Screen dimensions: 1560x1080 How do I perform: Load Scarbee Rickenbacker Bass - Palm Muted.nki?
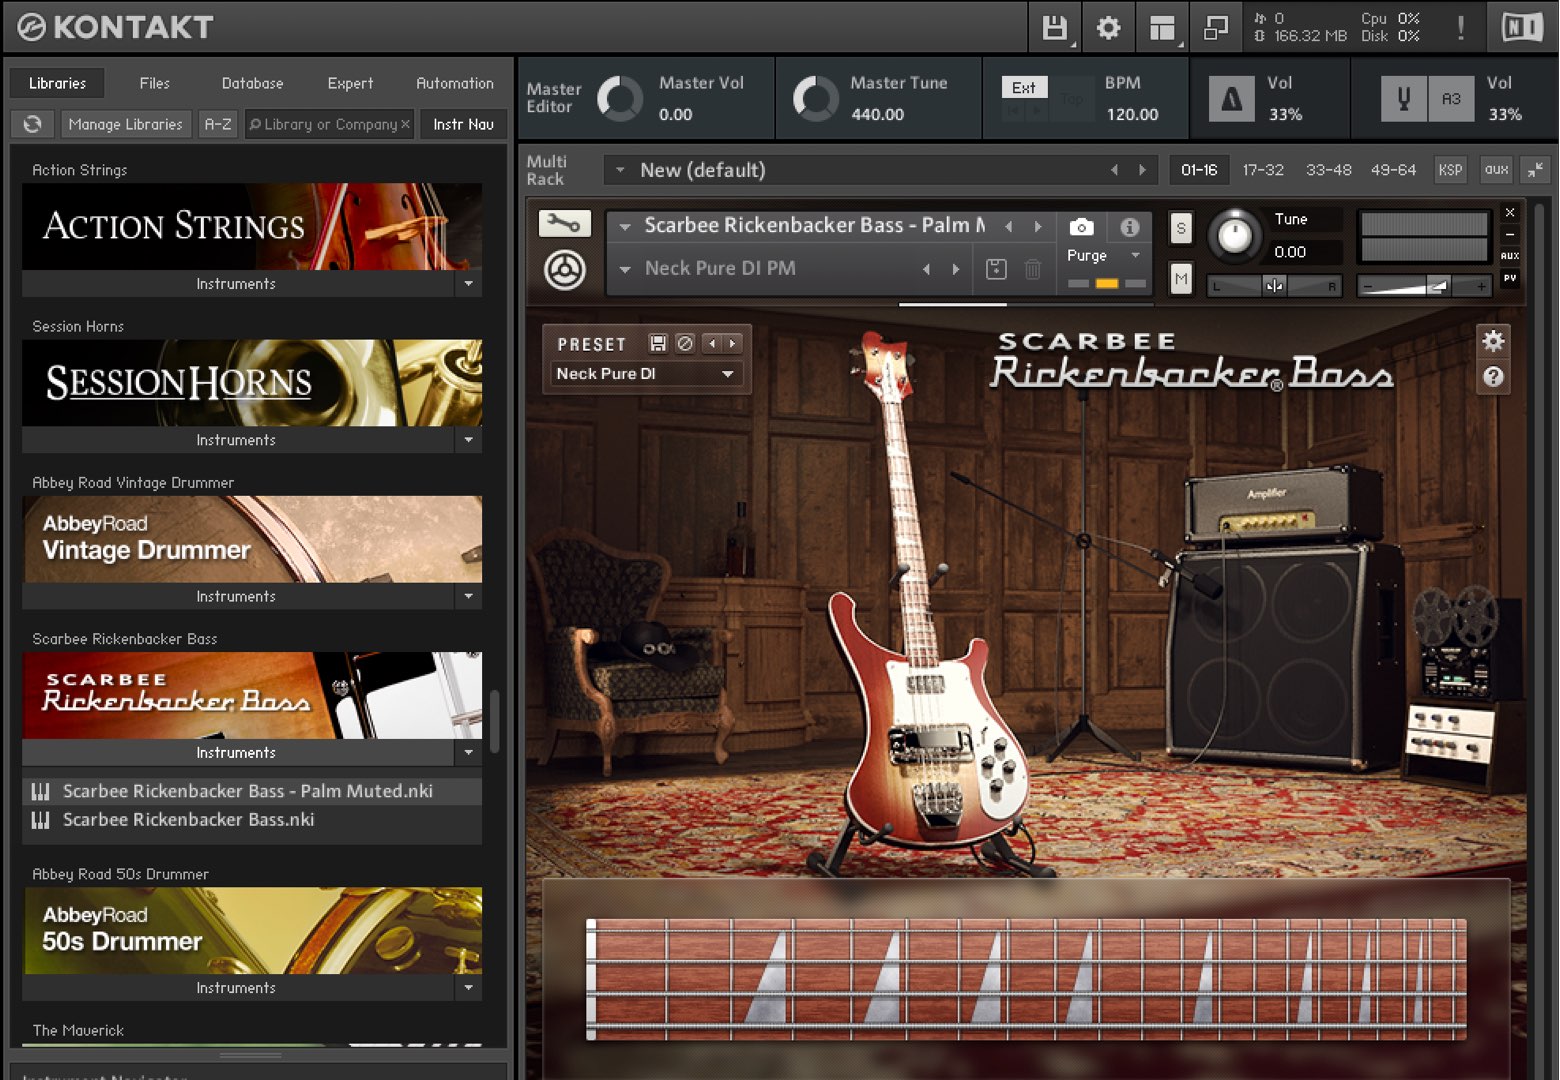coord(252,791)
